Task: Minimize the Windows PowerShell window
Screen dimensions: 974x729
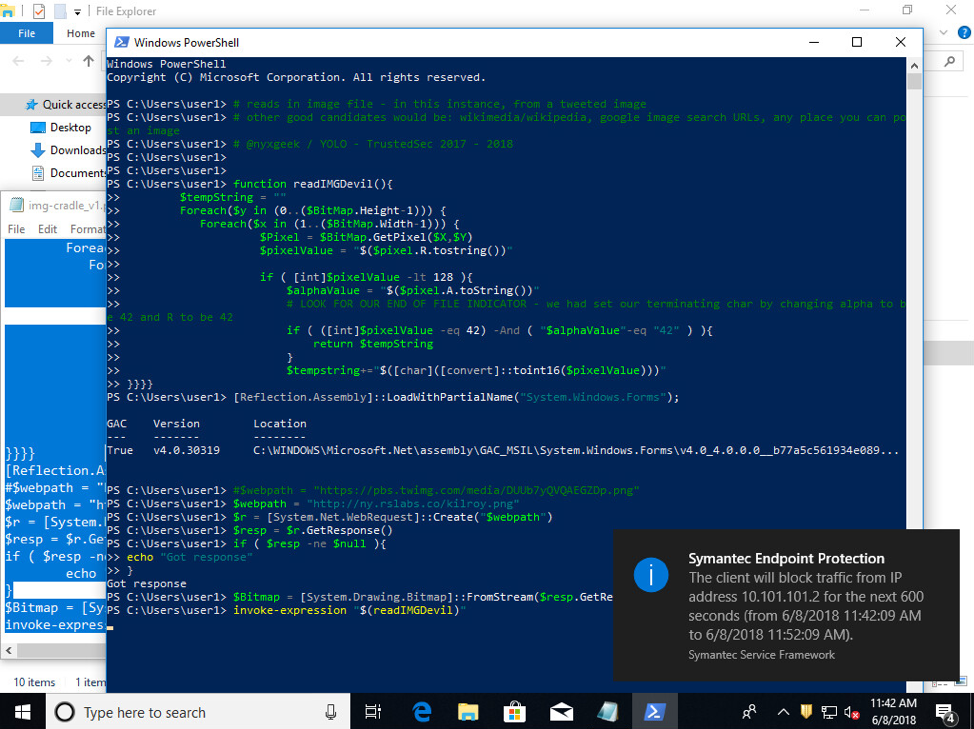Action: [814, 42]
